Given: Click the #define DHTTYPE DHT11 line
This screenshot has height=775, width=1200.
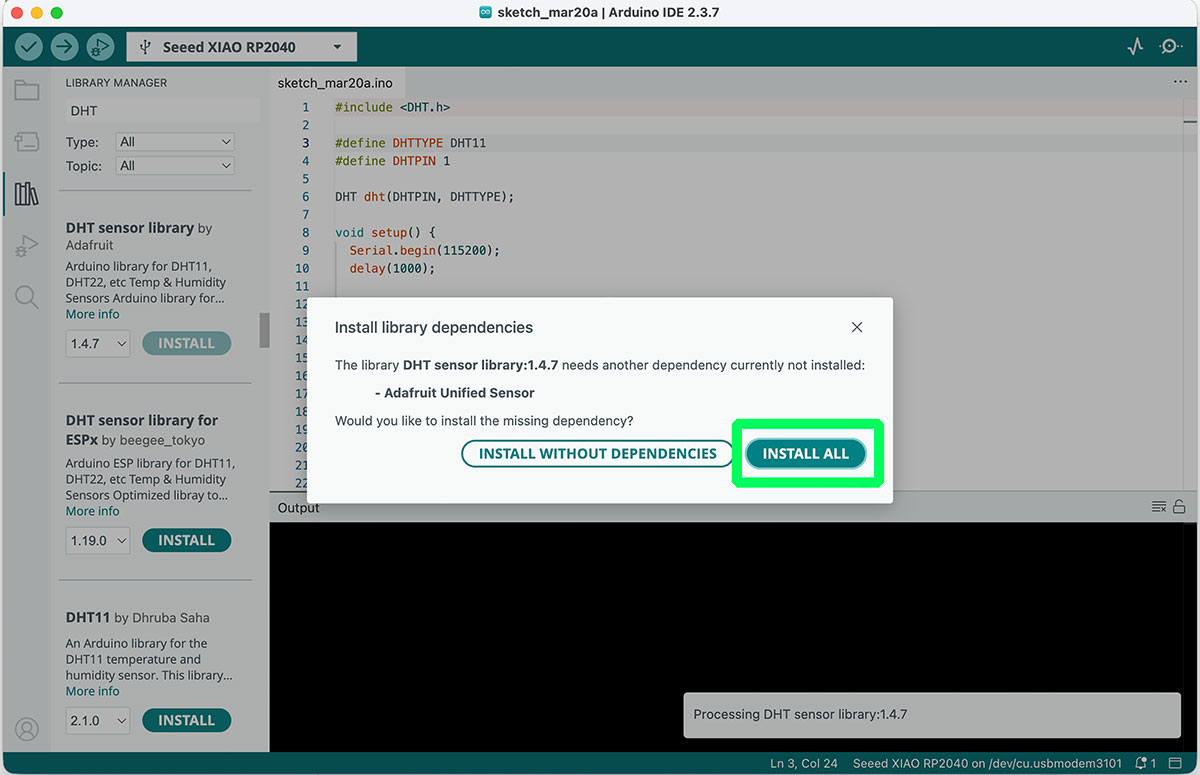Looking at the screenshot, I should (x=411, y=143).
